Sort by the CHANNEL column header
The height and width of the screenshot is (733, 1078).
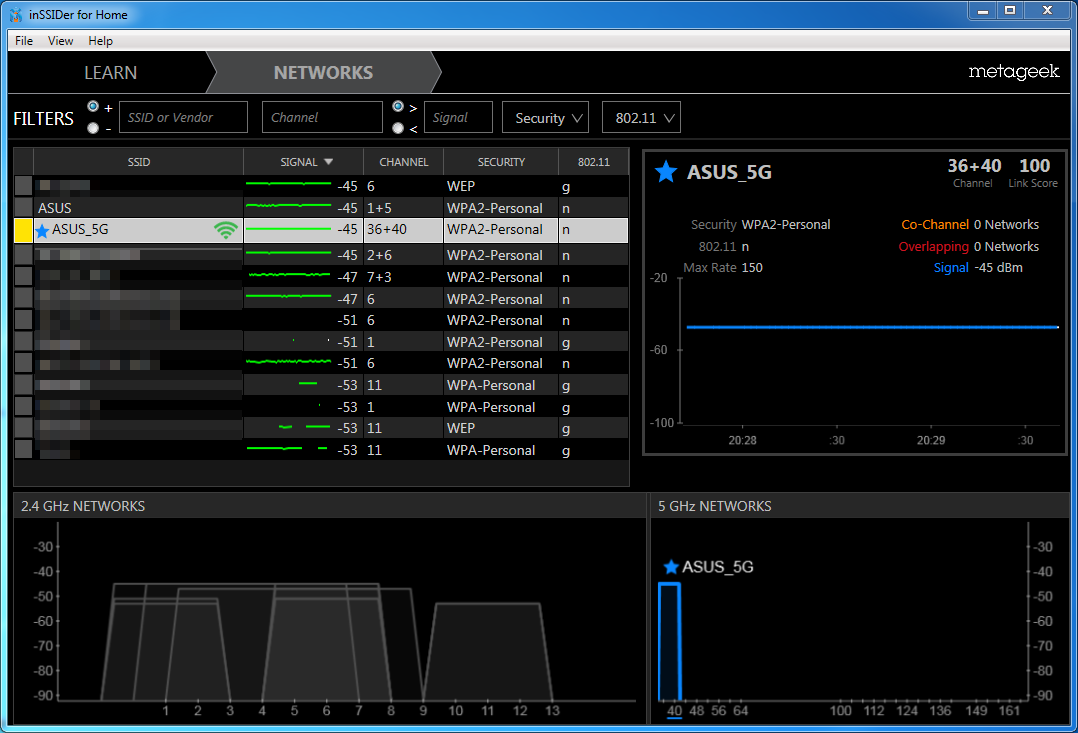(404, 162)
